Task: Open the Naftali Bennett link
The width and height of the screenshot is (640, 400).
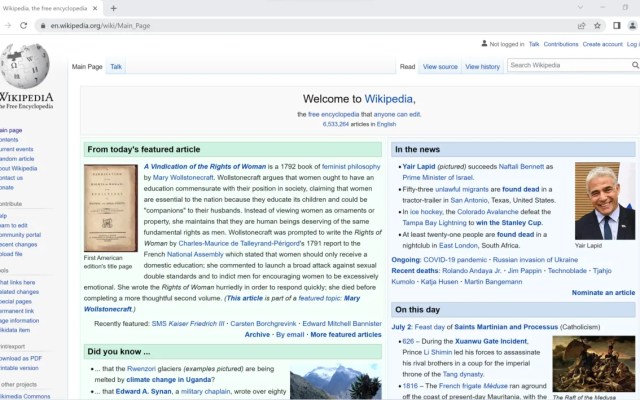Action: point(521,167)
